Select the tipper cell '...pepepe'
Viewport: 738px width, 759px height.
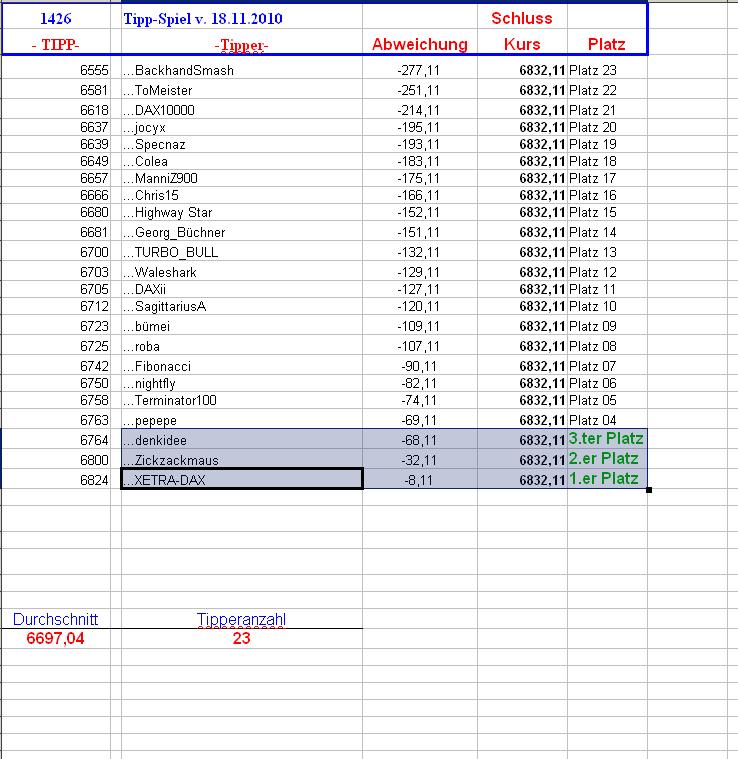coord(241,420)
